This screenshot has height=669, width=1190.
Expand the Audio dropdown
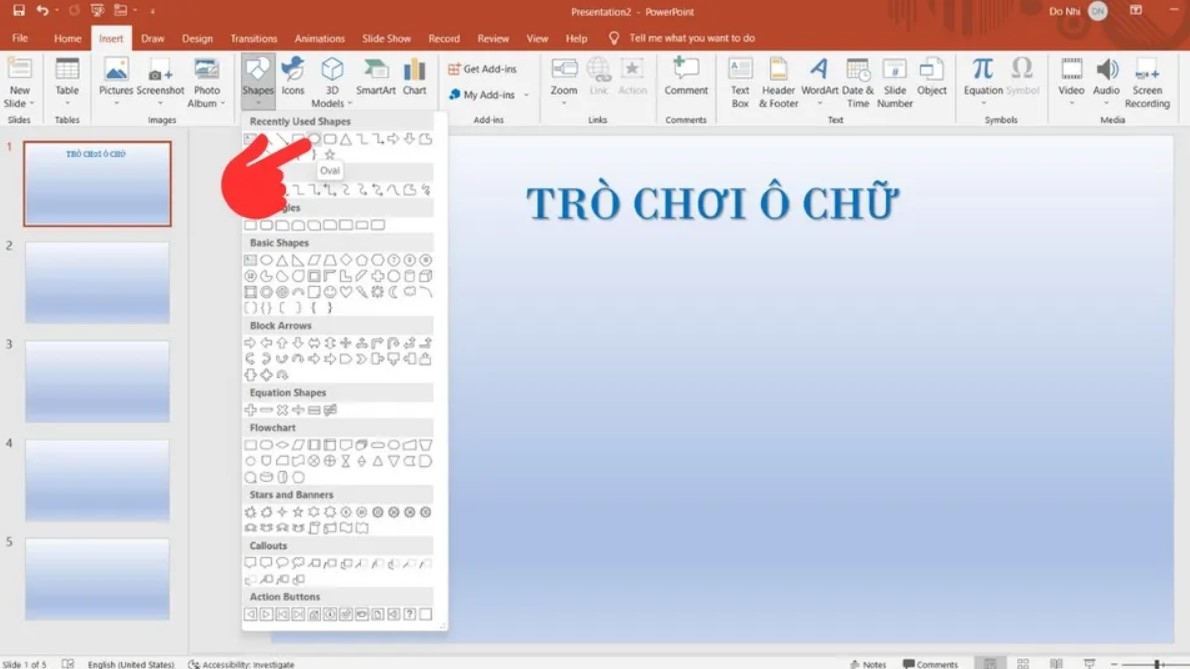pos(1107,103)
